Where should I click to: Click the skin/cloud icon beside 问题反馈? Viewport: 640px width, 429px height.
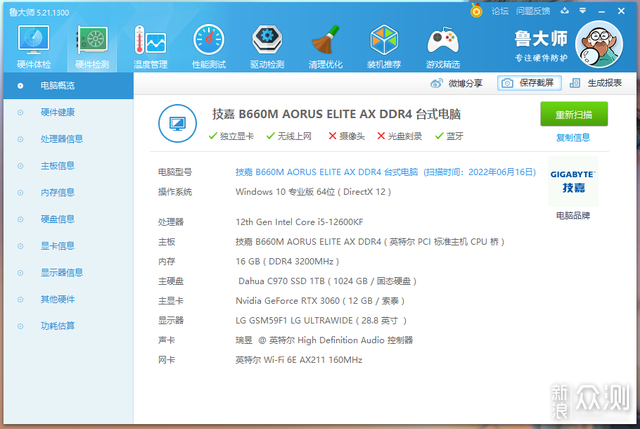[x=565, y=11]
